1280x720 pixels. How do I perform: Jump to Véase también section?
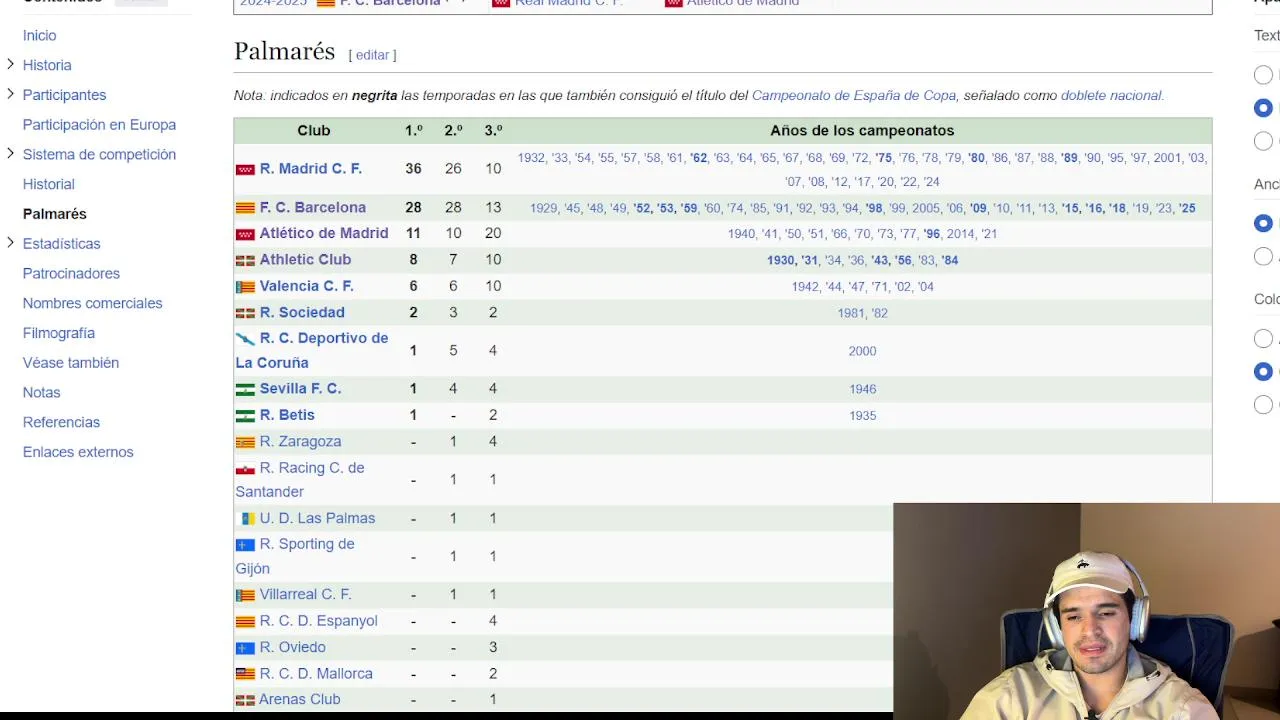(x=71, y=363)
